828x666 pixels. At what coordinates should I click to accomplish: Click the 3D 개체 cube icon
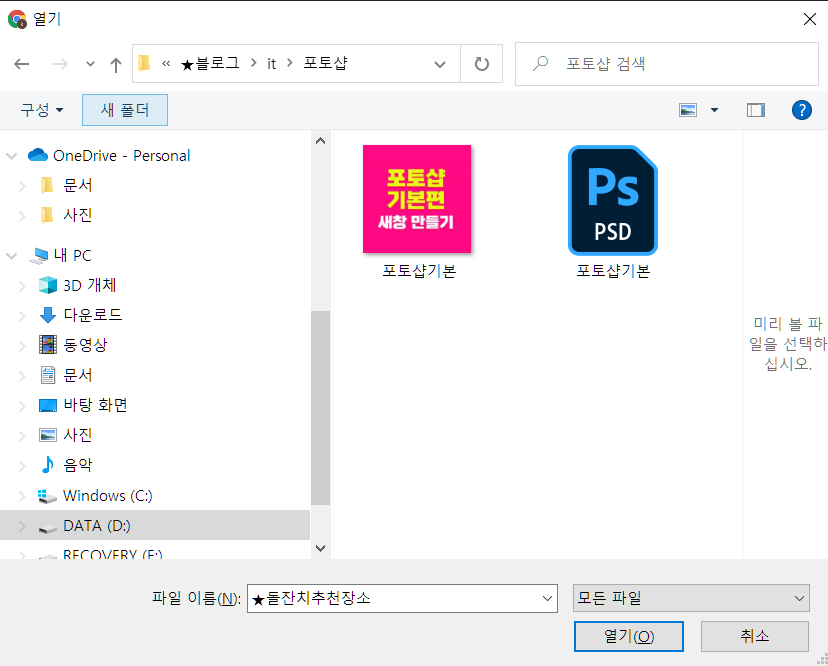[x=48, y=285]
